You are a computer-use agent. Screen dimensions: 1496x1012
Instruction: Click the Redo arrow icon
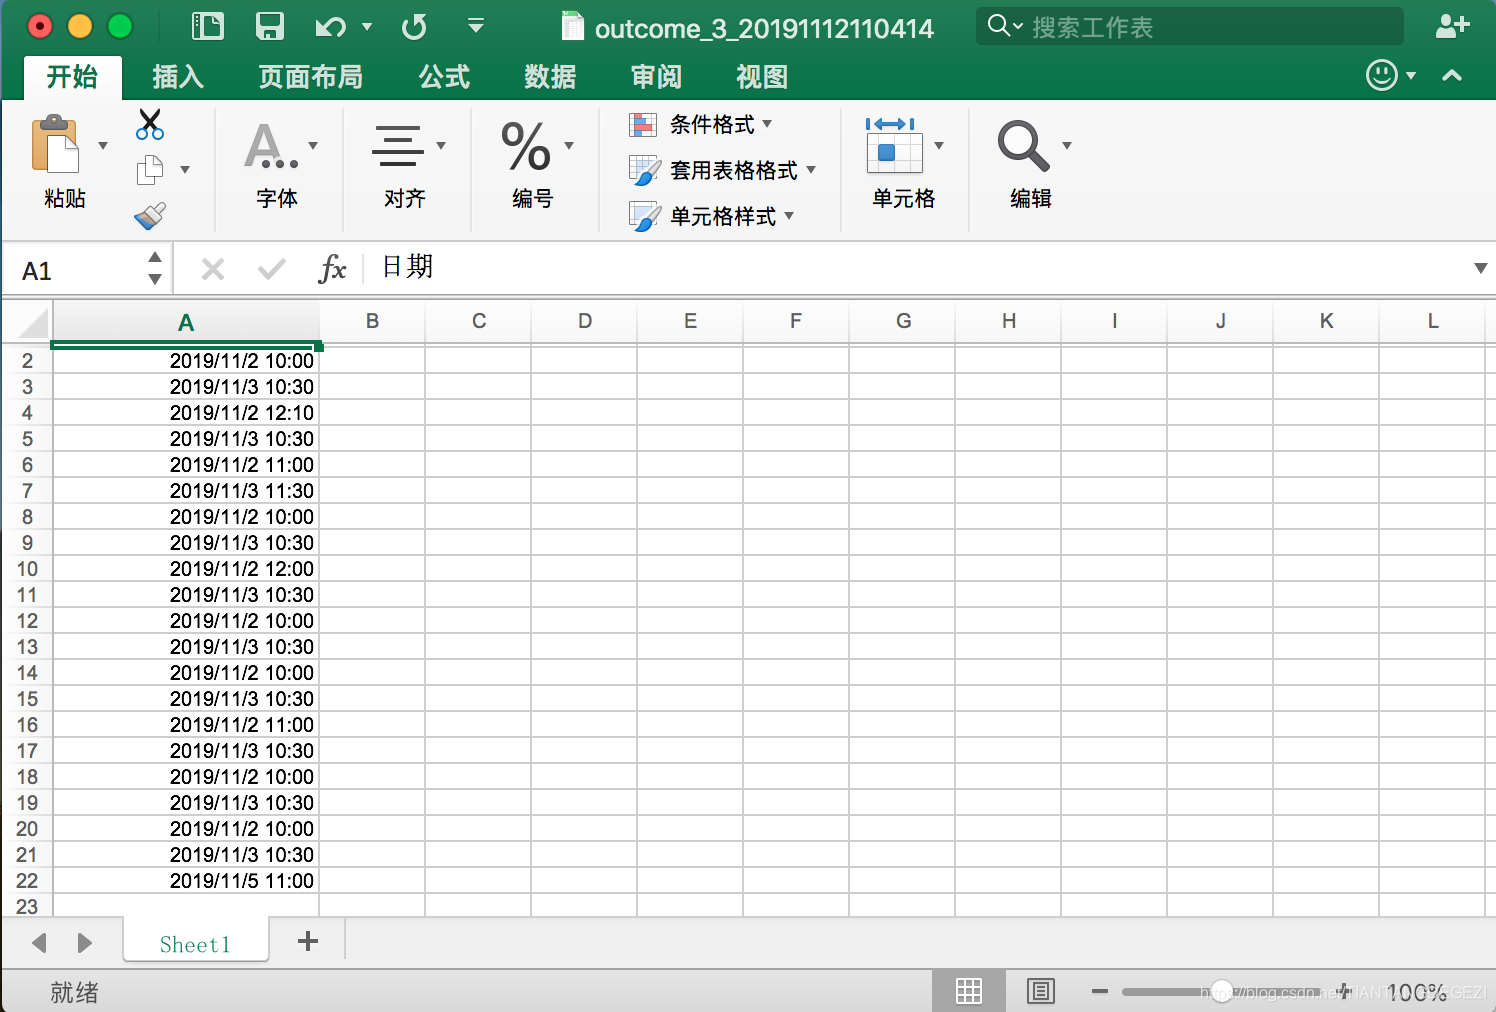click(x=414, y=27)
